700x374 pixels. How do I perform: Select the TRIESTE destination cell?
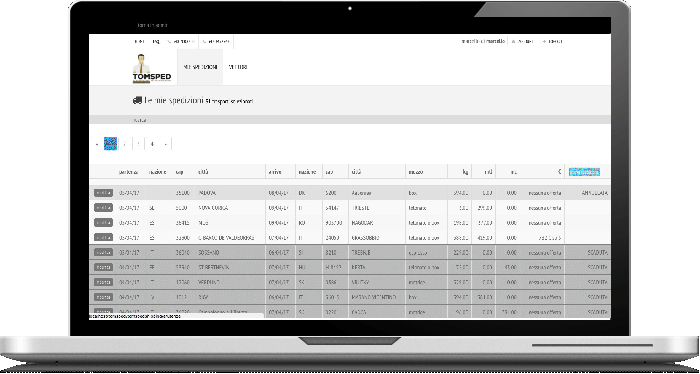tap(360, 208)
